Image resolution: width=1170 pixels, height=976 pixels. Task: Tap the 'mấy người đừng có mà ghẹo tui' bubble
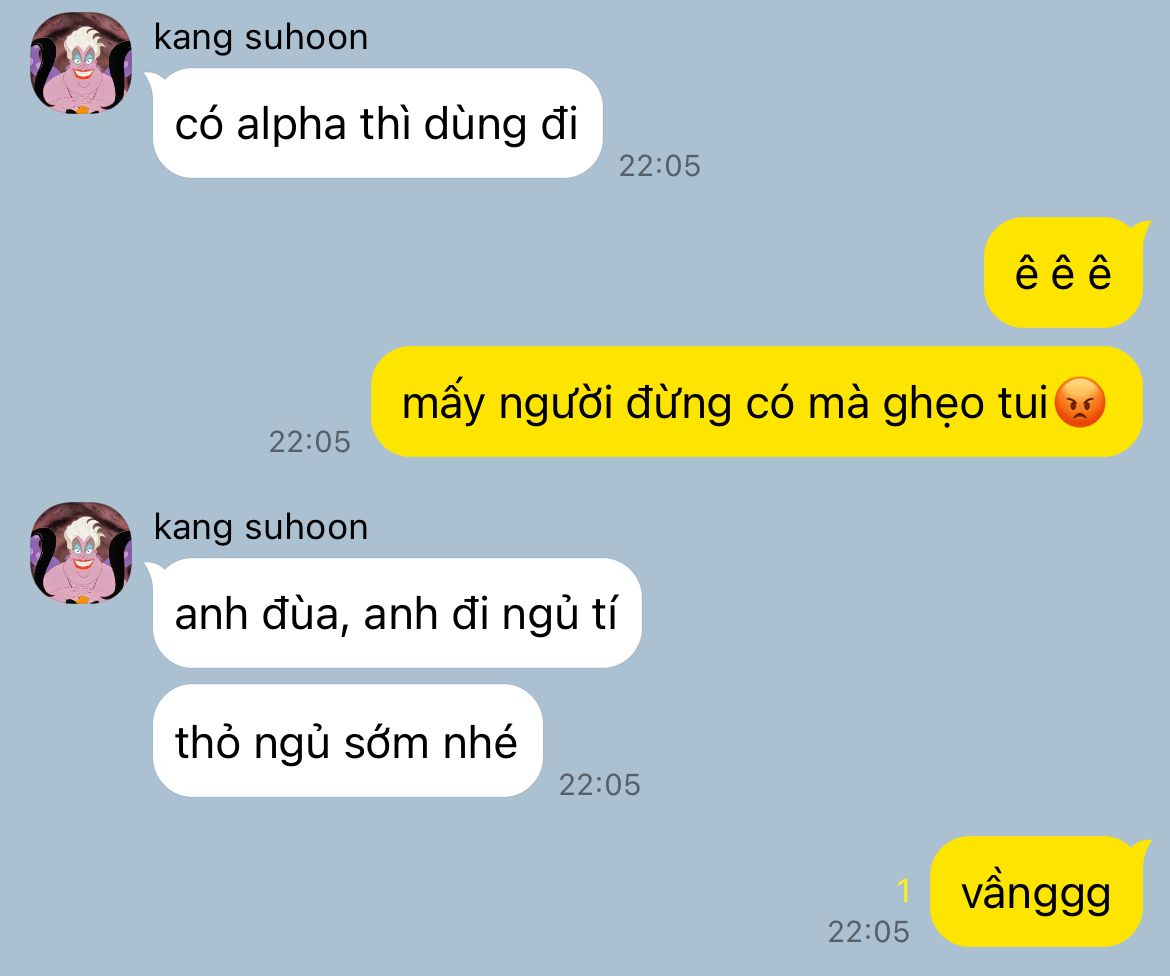coord(757,401)
